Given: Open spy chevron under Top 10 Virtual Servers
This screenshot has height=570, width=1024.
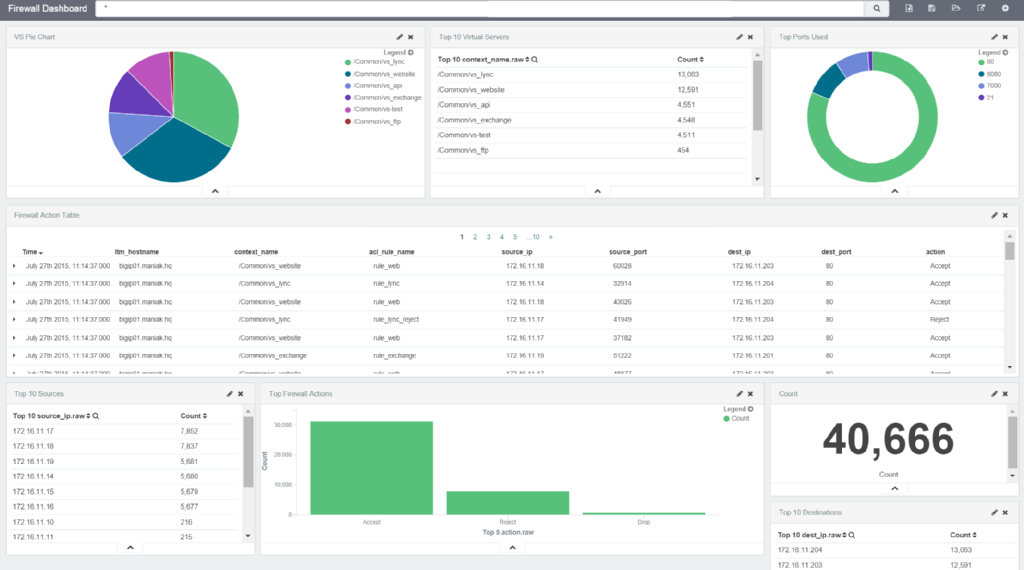Looking at the screenshot, I should click(597, 191).
